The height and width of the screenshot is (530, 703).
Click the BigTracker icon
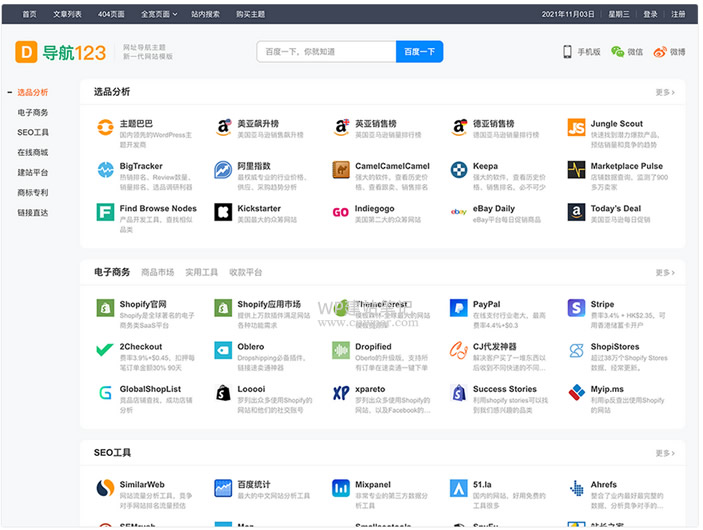tap(105, 169)
